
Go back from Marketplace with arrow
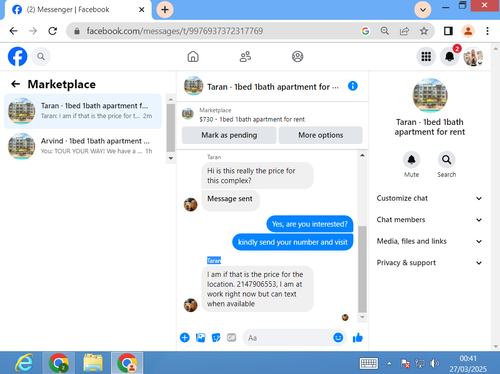[16, 84]
